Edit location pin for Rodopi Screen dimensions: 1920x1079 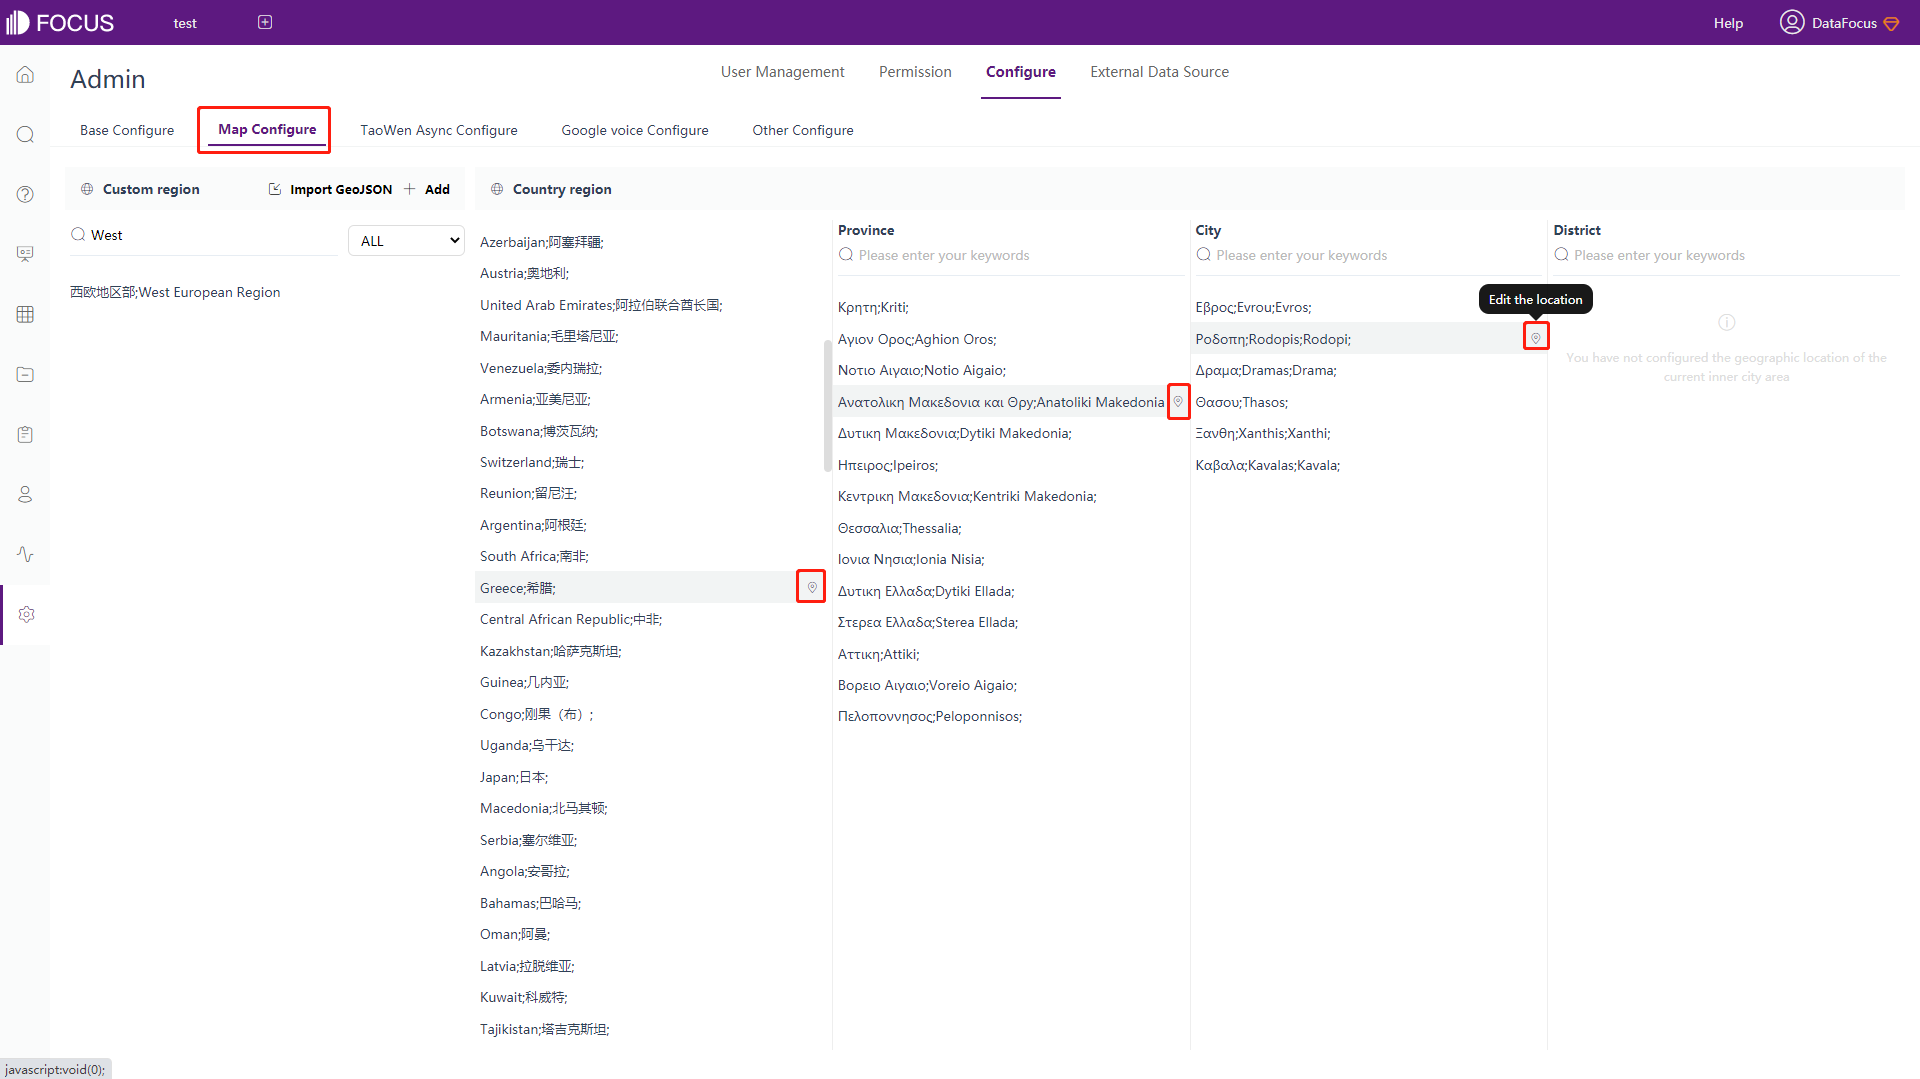point(1536,338)
